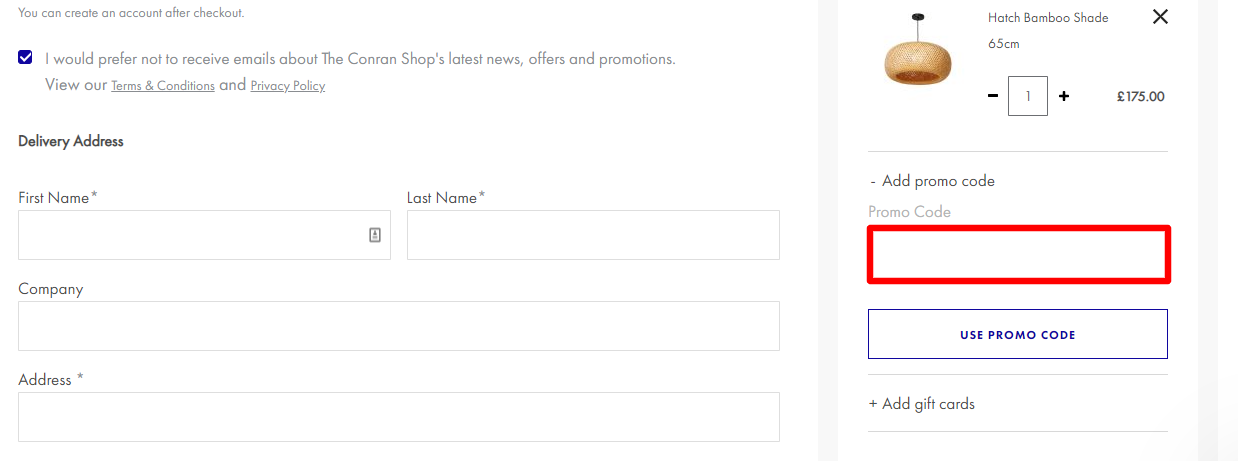Viewport: 1238px width, 461px height.
Task: Click the £175.00 item price
Action: 1141,97
